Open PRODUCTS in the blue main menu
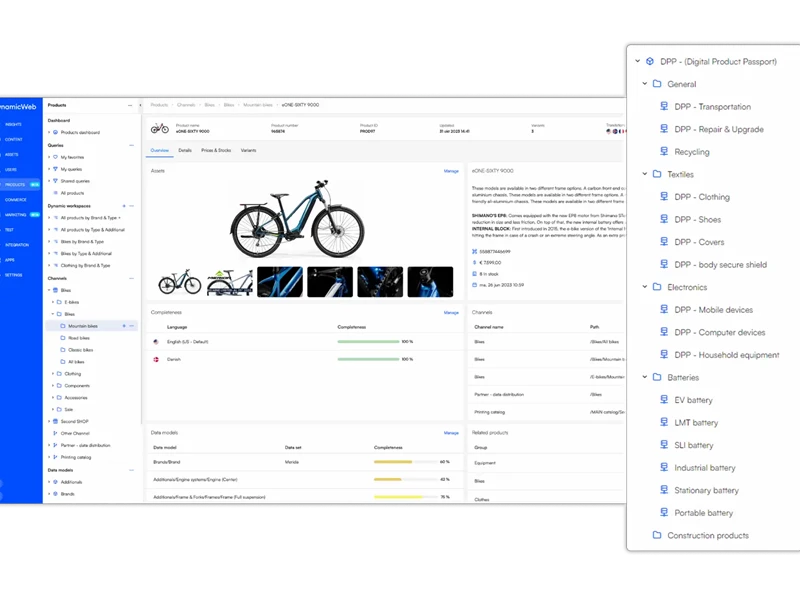The width and height of the screenshot is (800, 600). tap(15, 185)
